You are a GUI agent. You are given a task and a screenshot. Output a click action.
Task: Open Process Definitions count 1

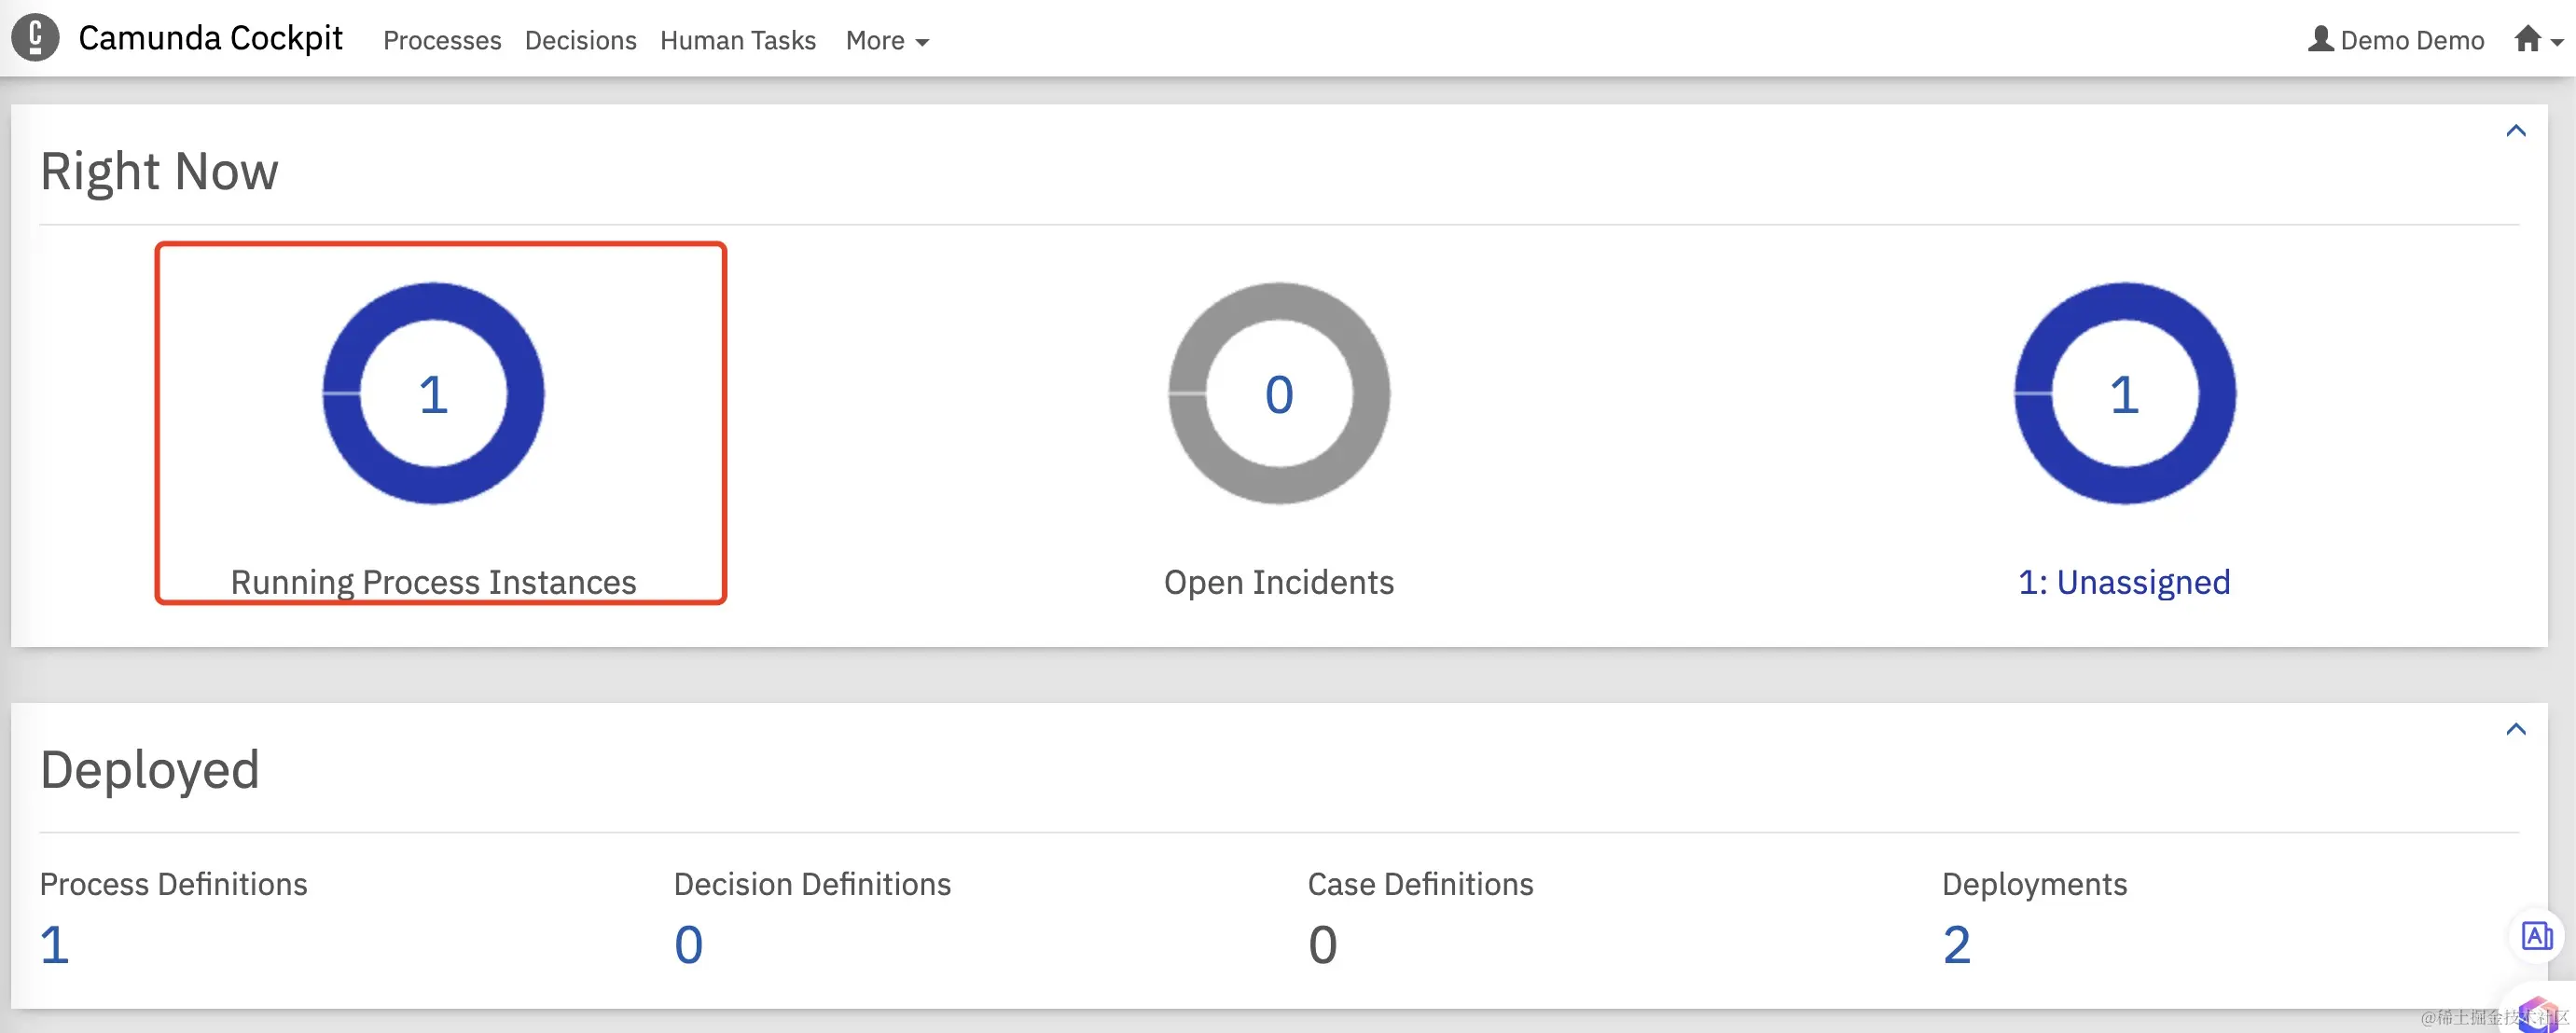55,945
